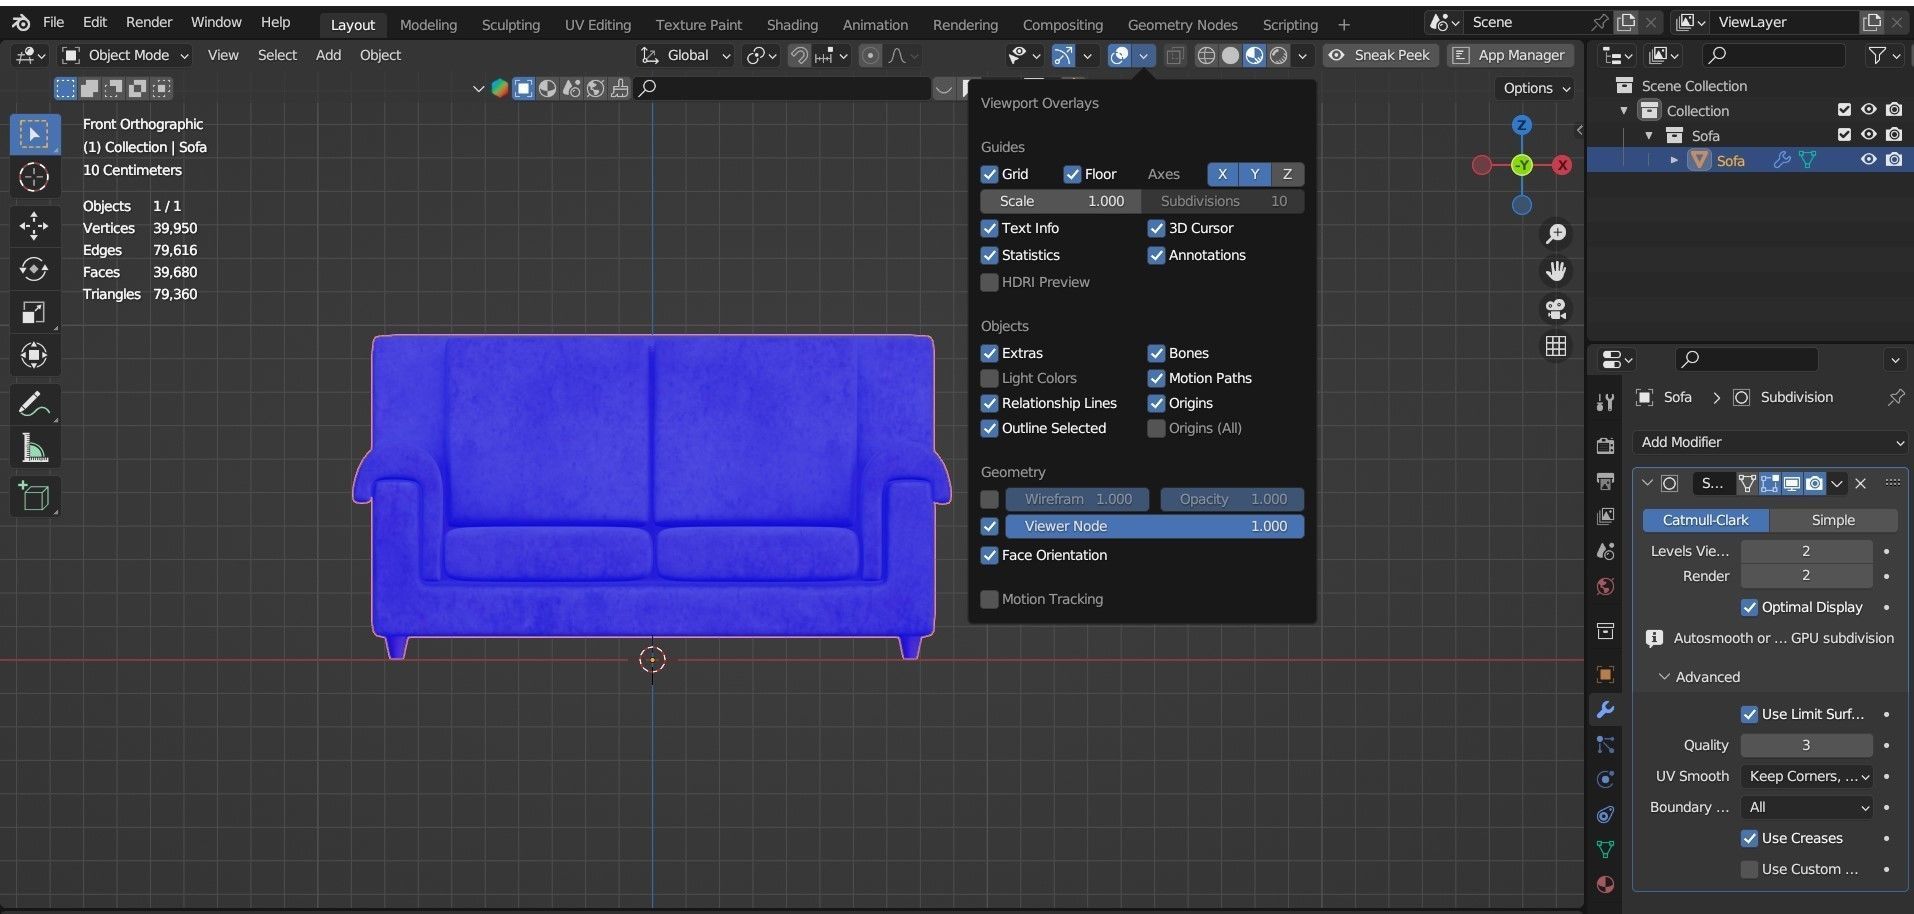1914x914 pixels.
Task: Click the Sneak Peek button
Action: [1380, 56]
